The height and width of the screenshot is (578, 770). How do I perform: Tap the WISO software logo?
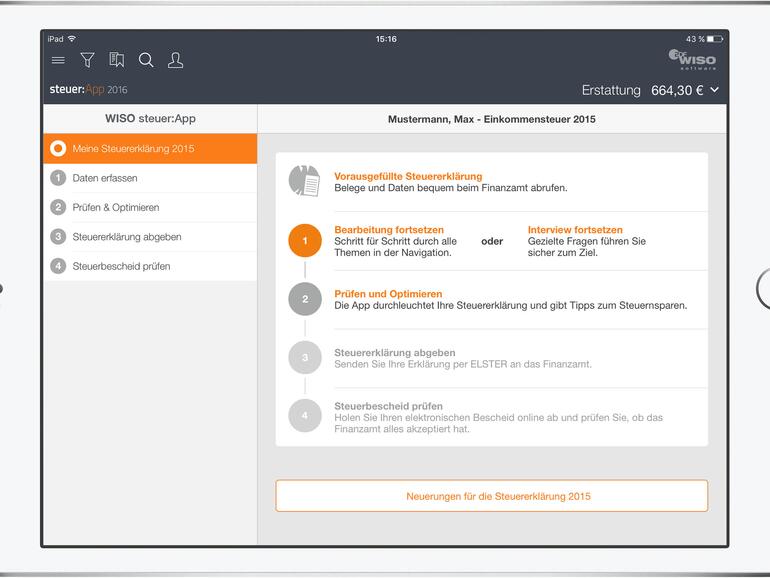tap(693, 59)
